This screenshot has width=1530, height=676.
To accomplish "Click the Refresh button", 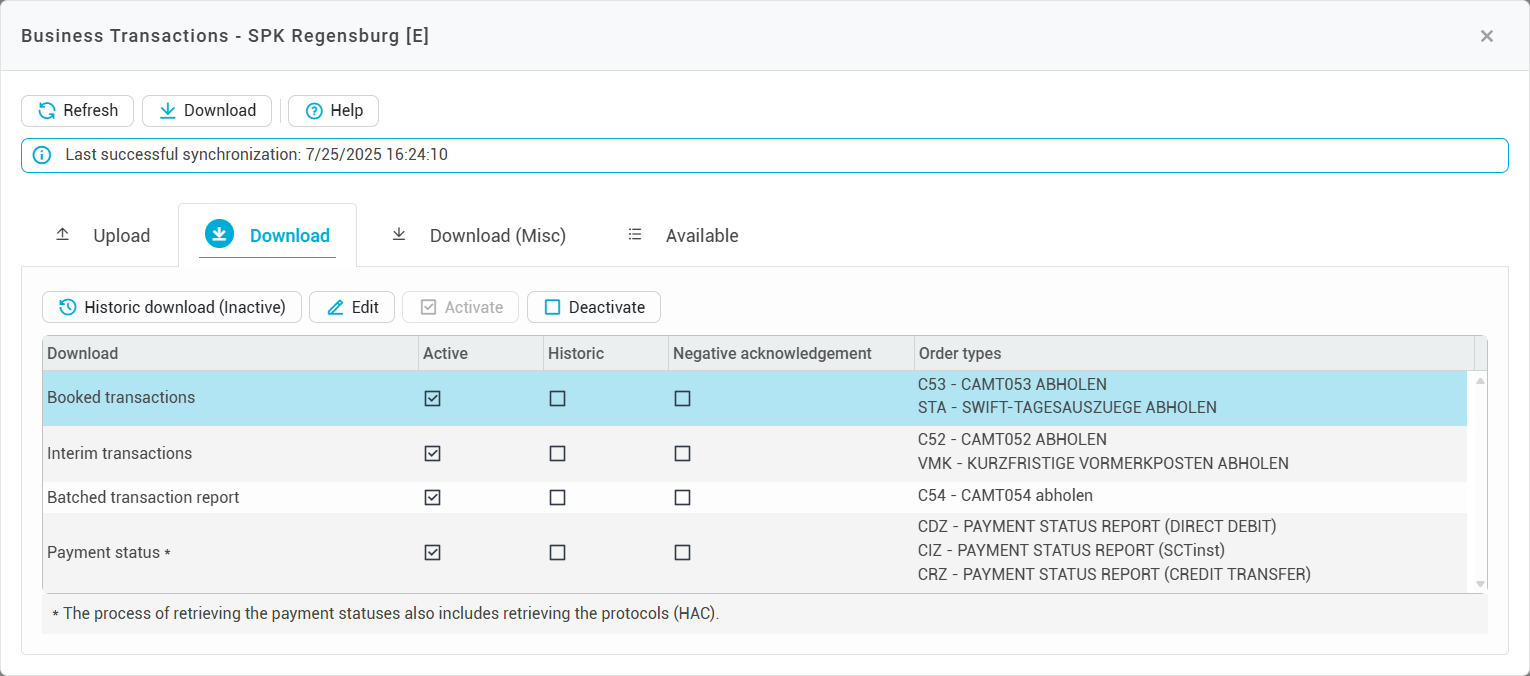I will (x=77, y=111).
